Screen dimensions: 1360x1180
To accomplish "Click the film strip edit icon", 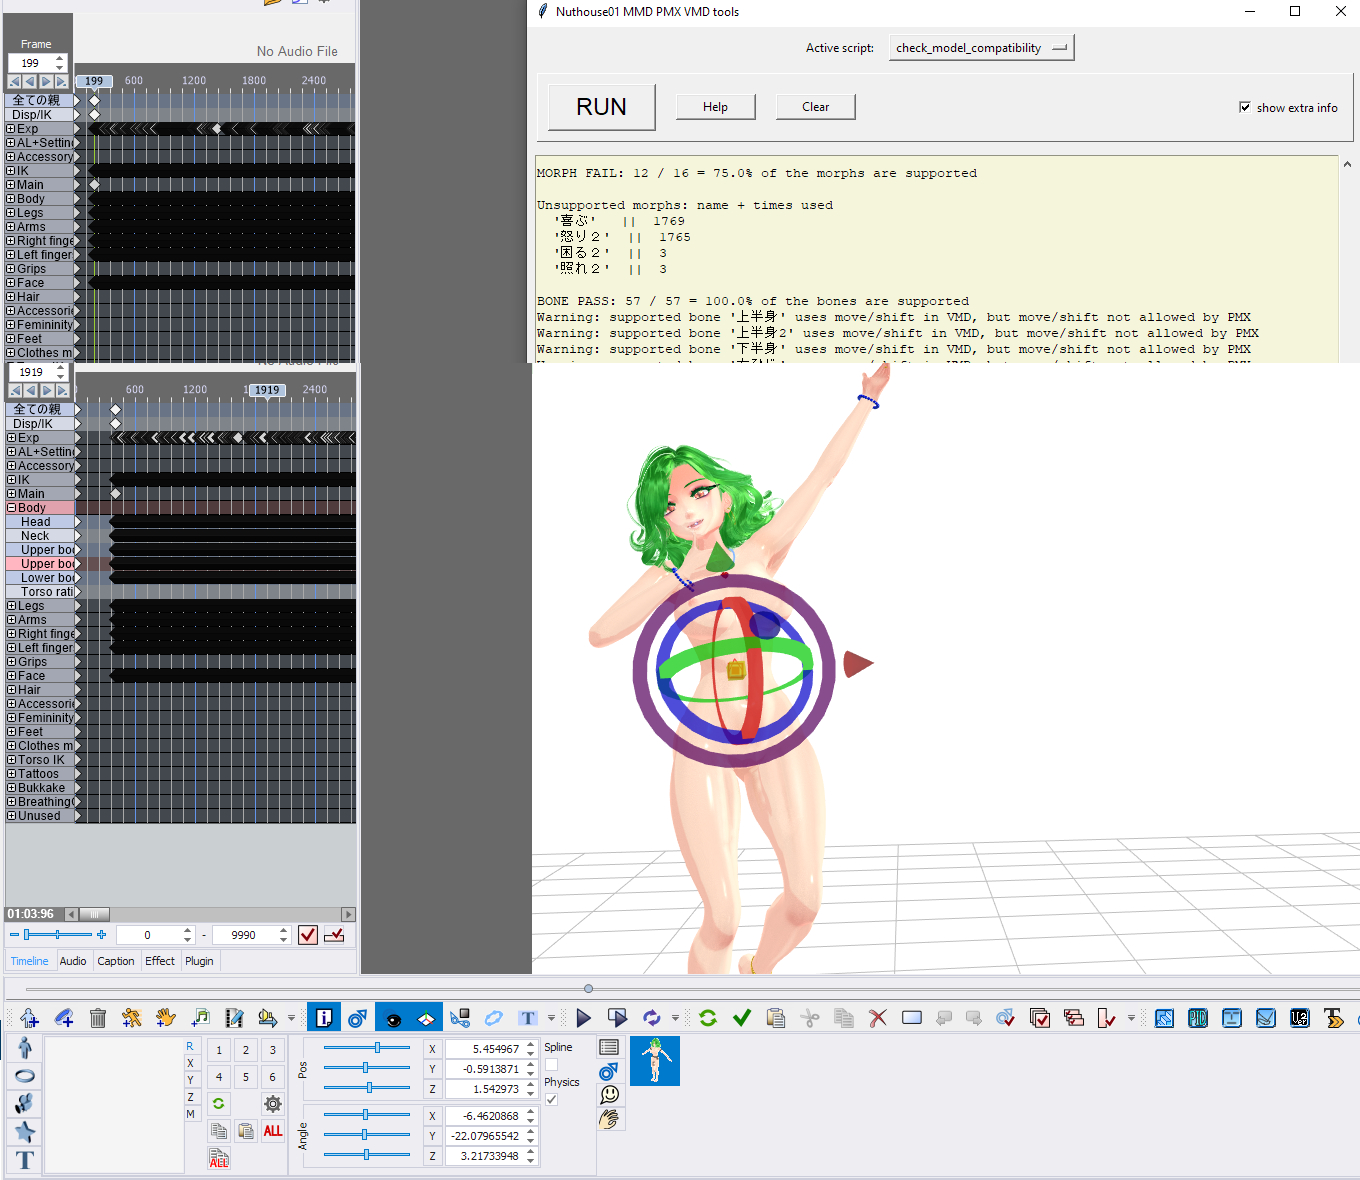I will [234, 1018].
